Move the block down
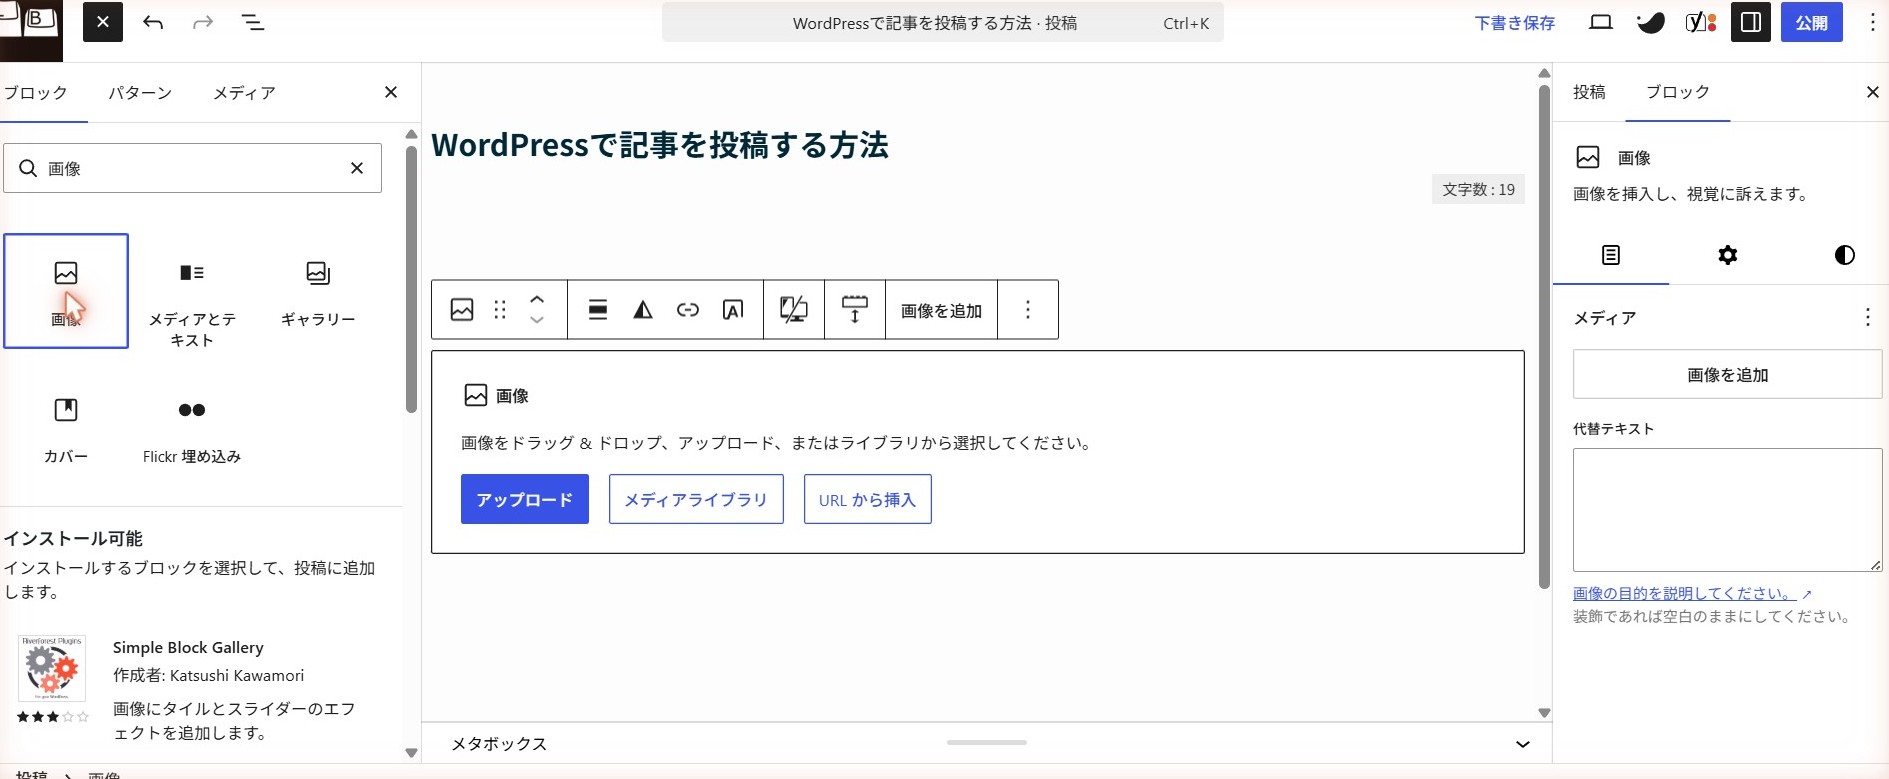This screenshot has width=1889, height=779. 537,321
